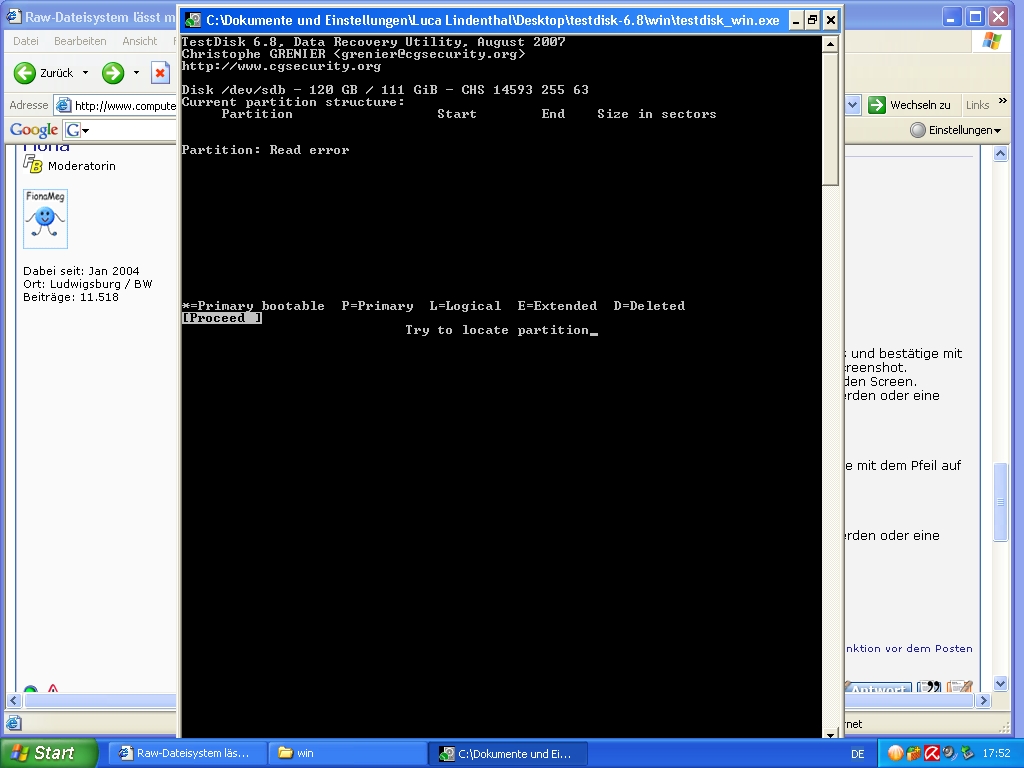Screen dimensions: 1024x768
Task: Click the 'Dabei seit: Jan 2004' text
Action: point(81,271)
